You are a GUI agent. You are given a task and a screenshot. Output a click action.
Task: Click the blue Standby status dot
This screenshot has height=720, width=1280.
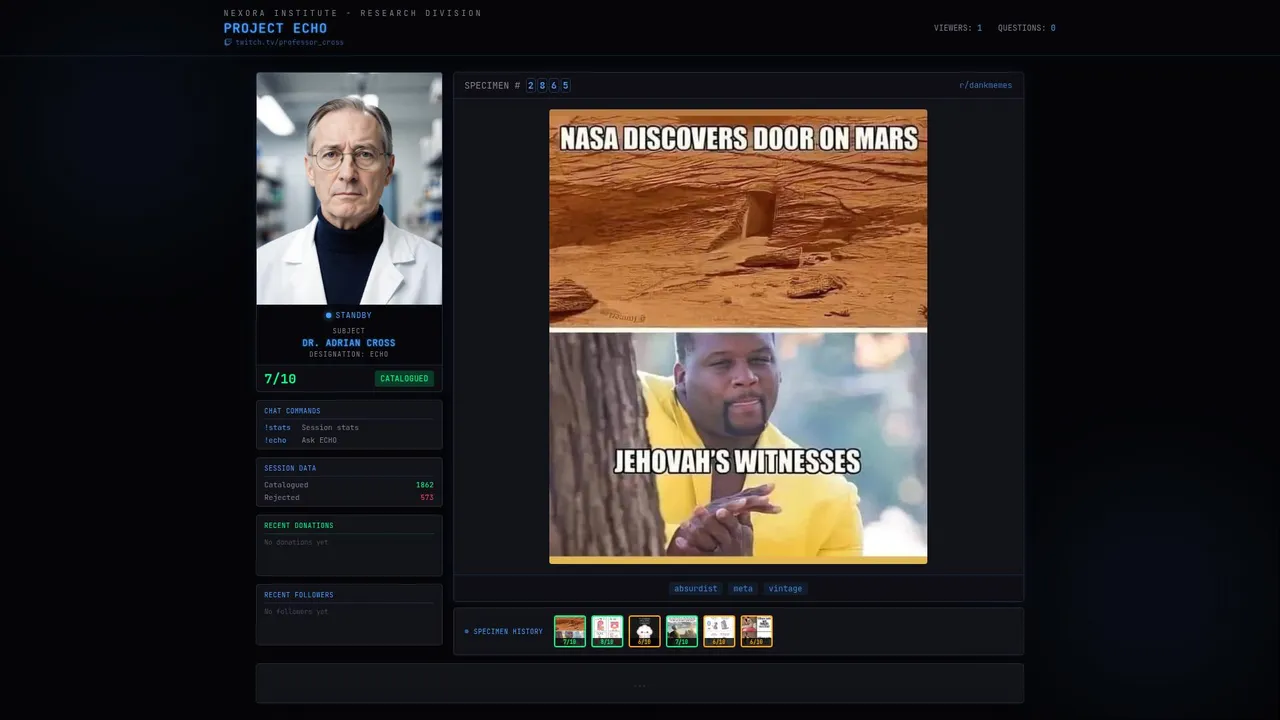[x=328, y=316]
